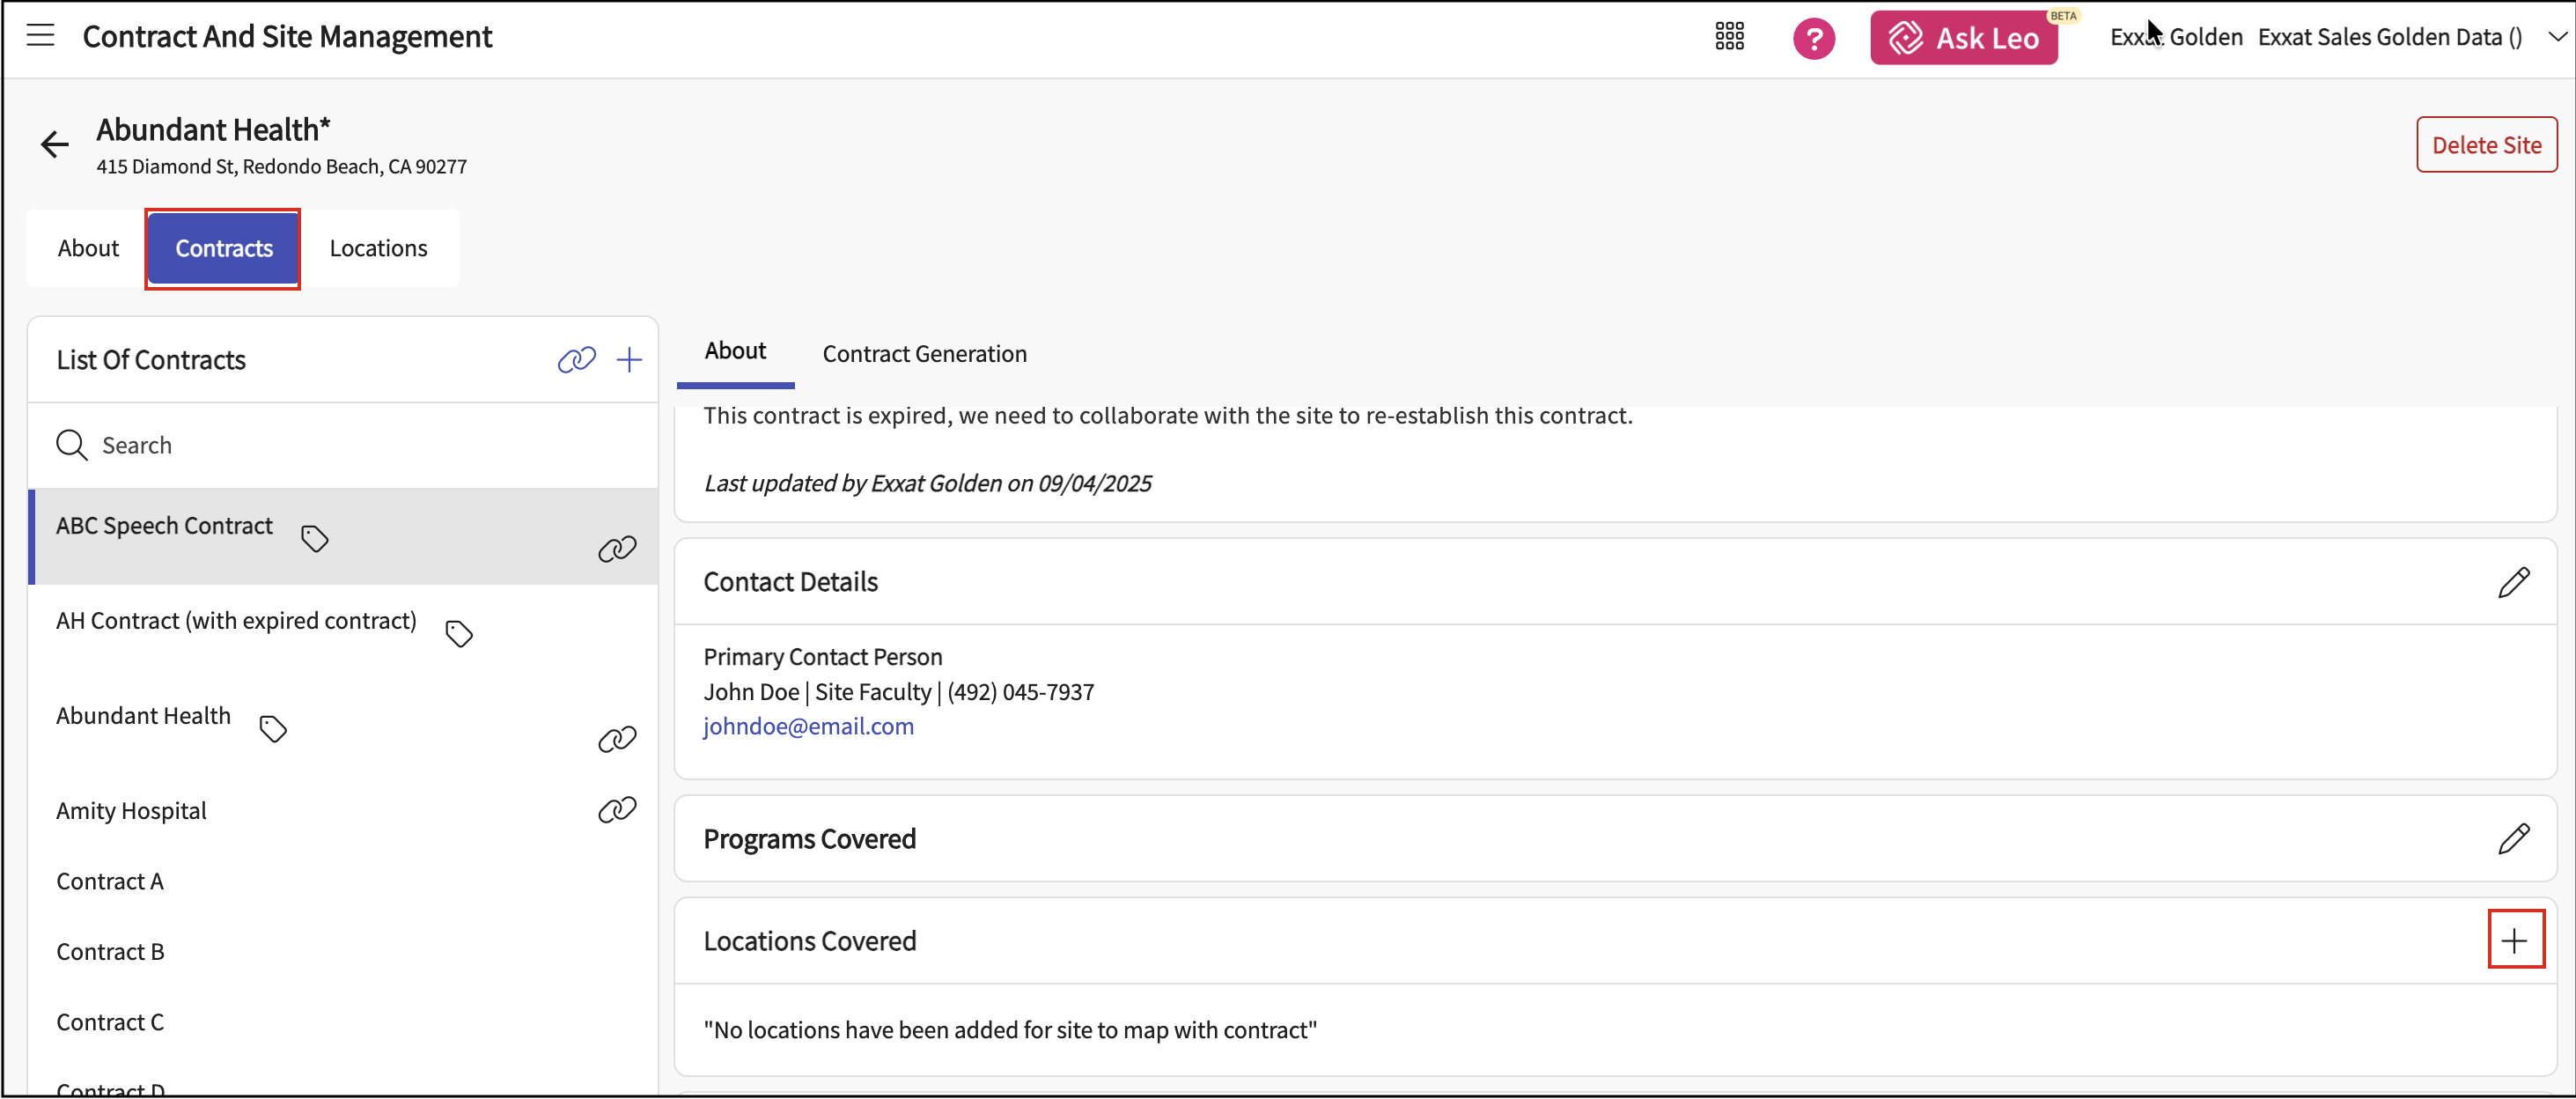Click the link icon on Amity Hospital row
The height and width of the screenshot is (1099, 2576).
(x=617, y=810)
